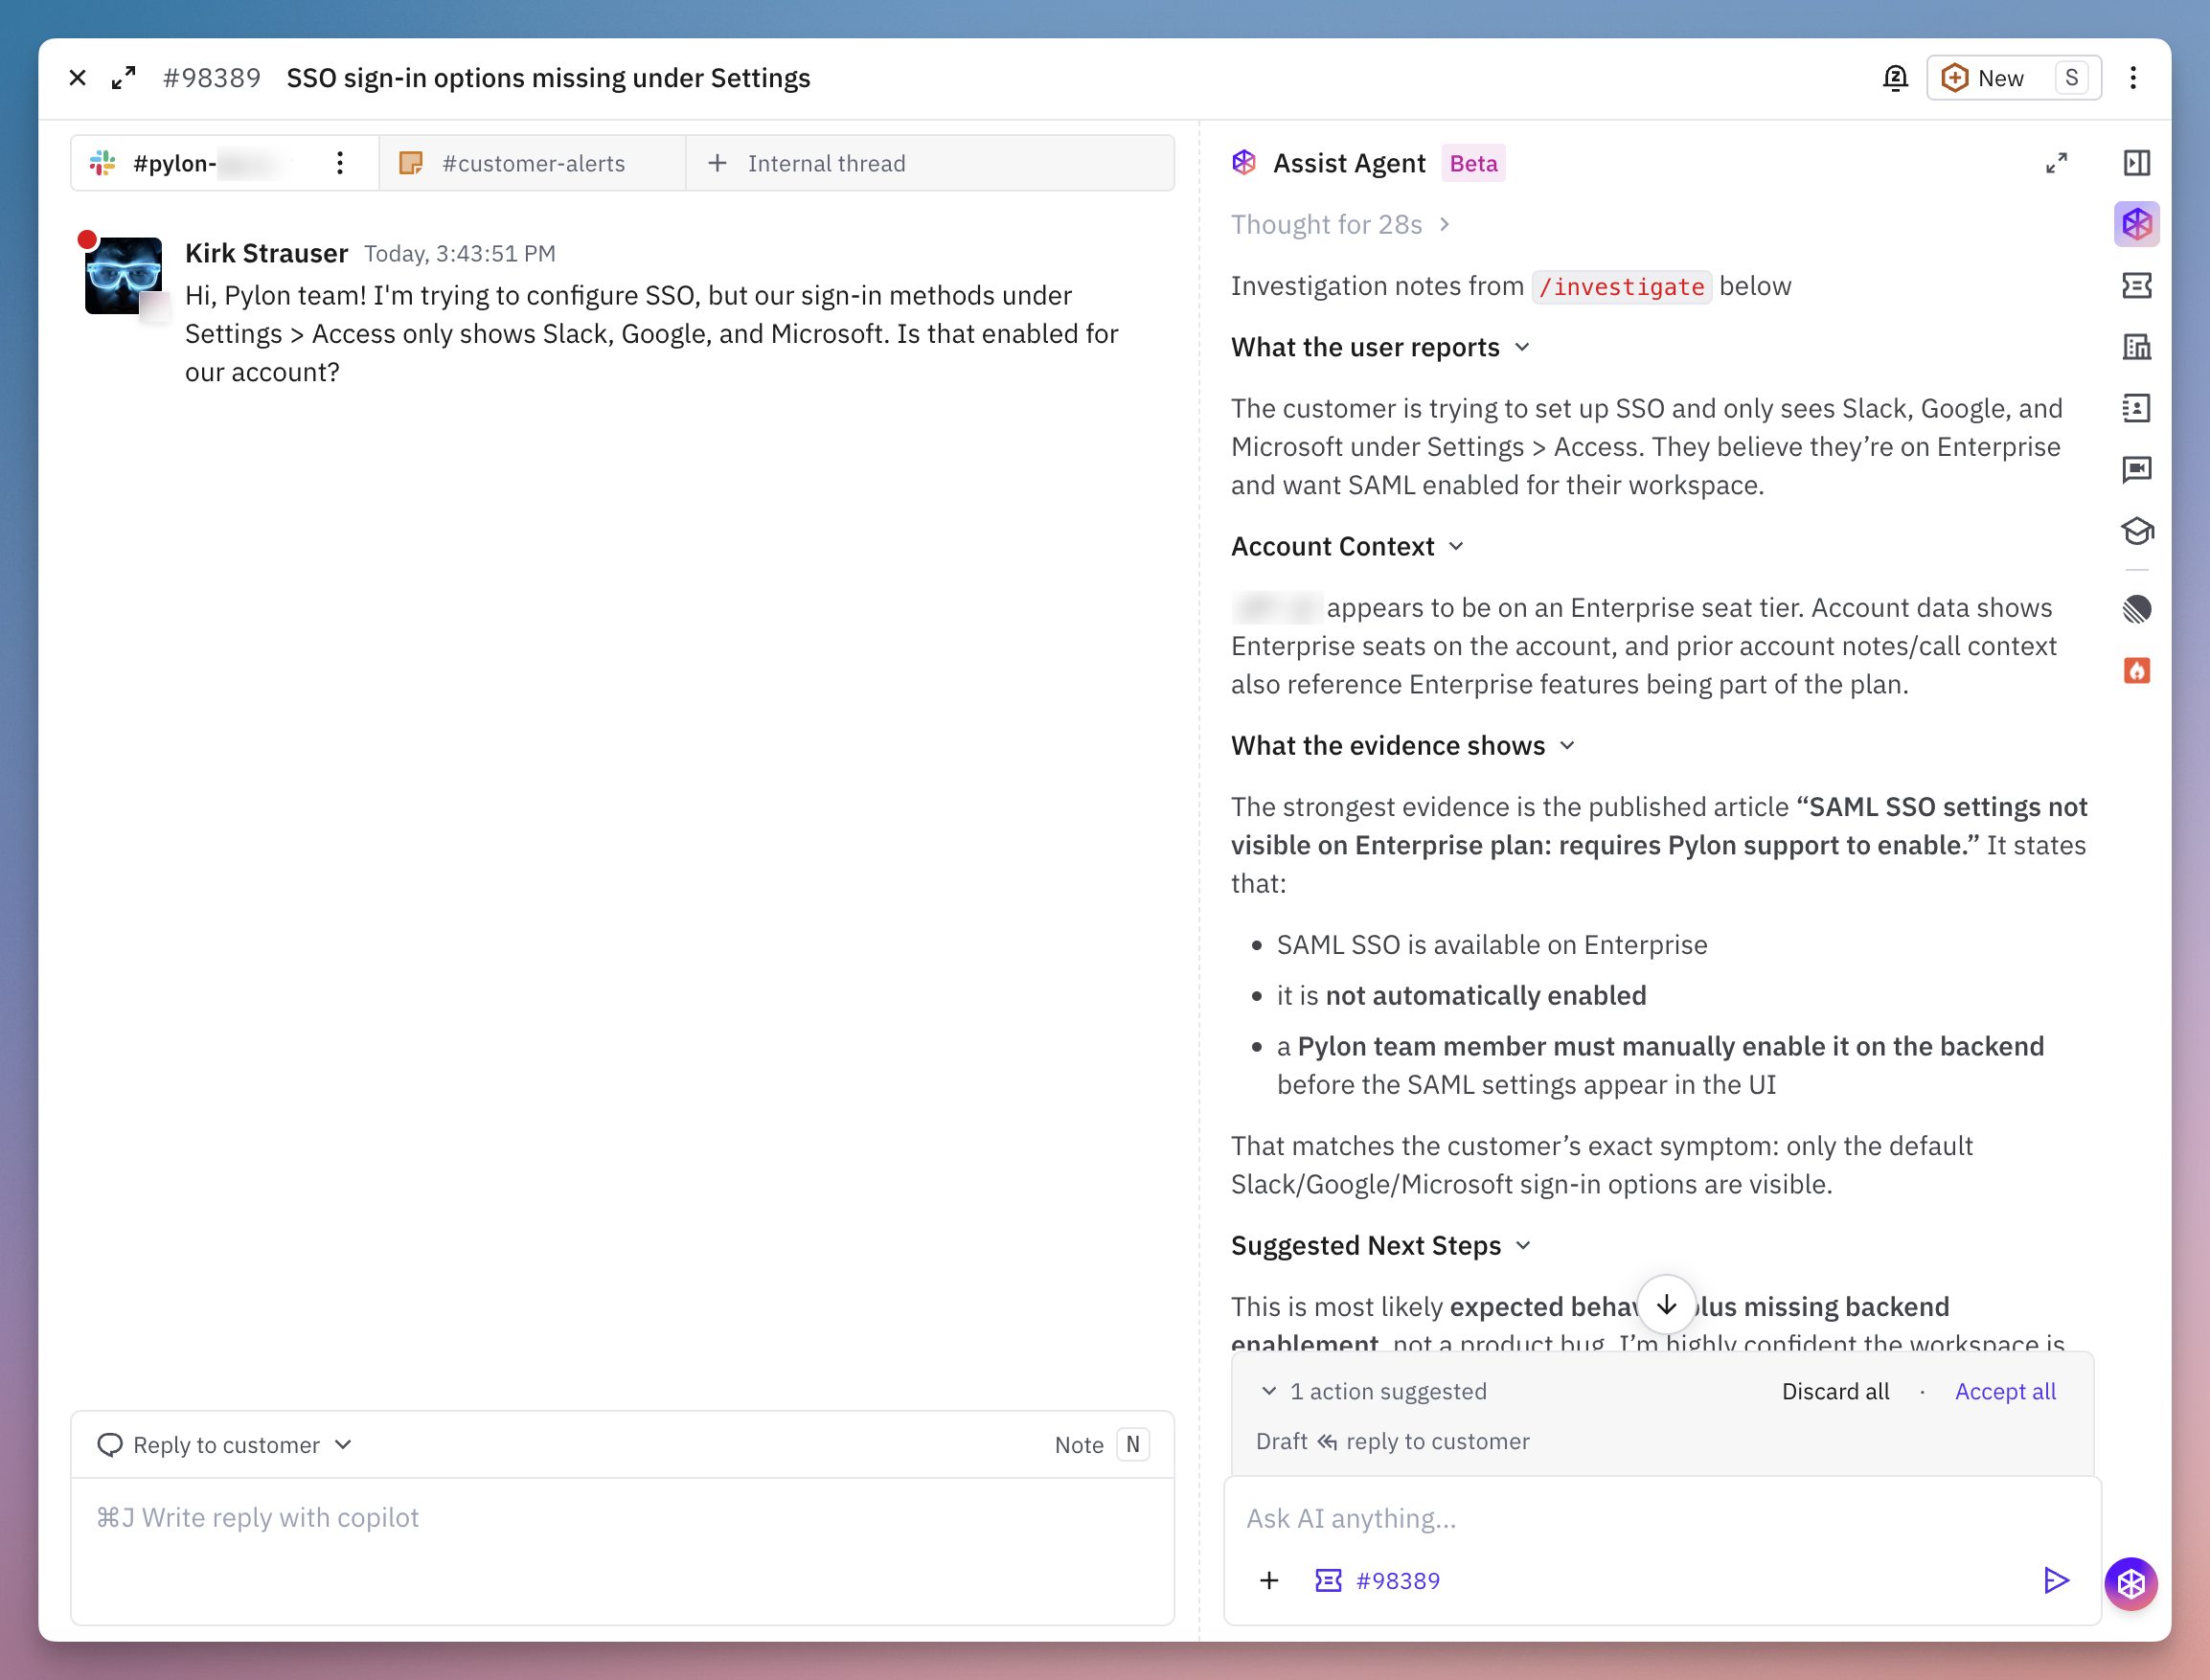Discard all suggested actions
The height and width of the screenshot is (1680, 2210).
(1835, 1391)
